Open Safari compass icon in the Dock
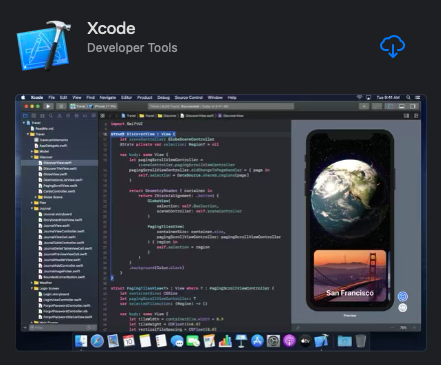Screen dimensions: 441x365 [x=97, y=341]
